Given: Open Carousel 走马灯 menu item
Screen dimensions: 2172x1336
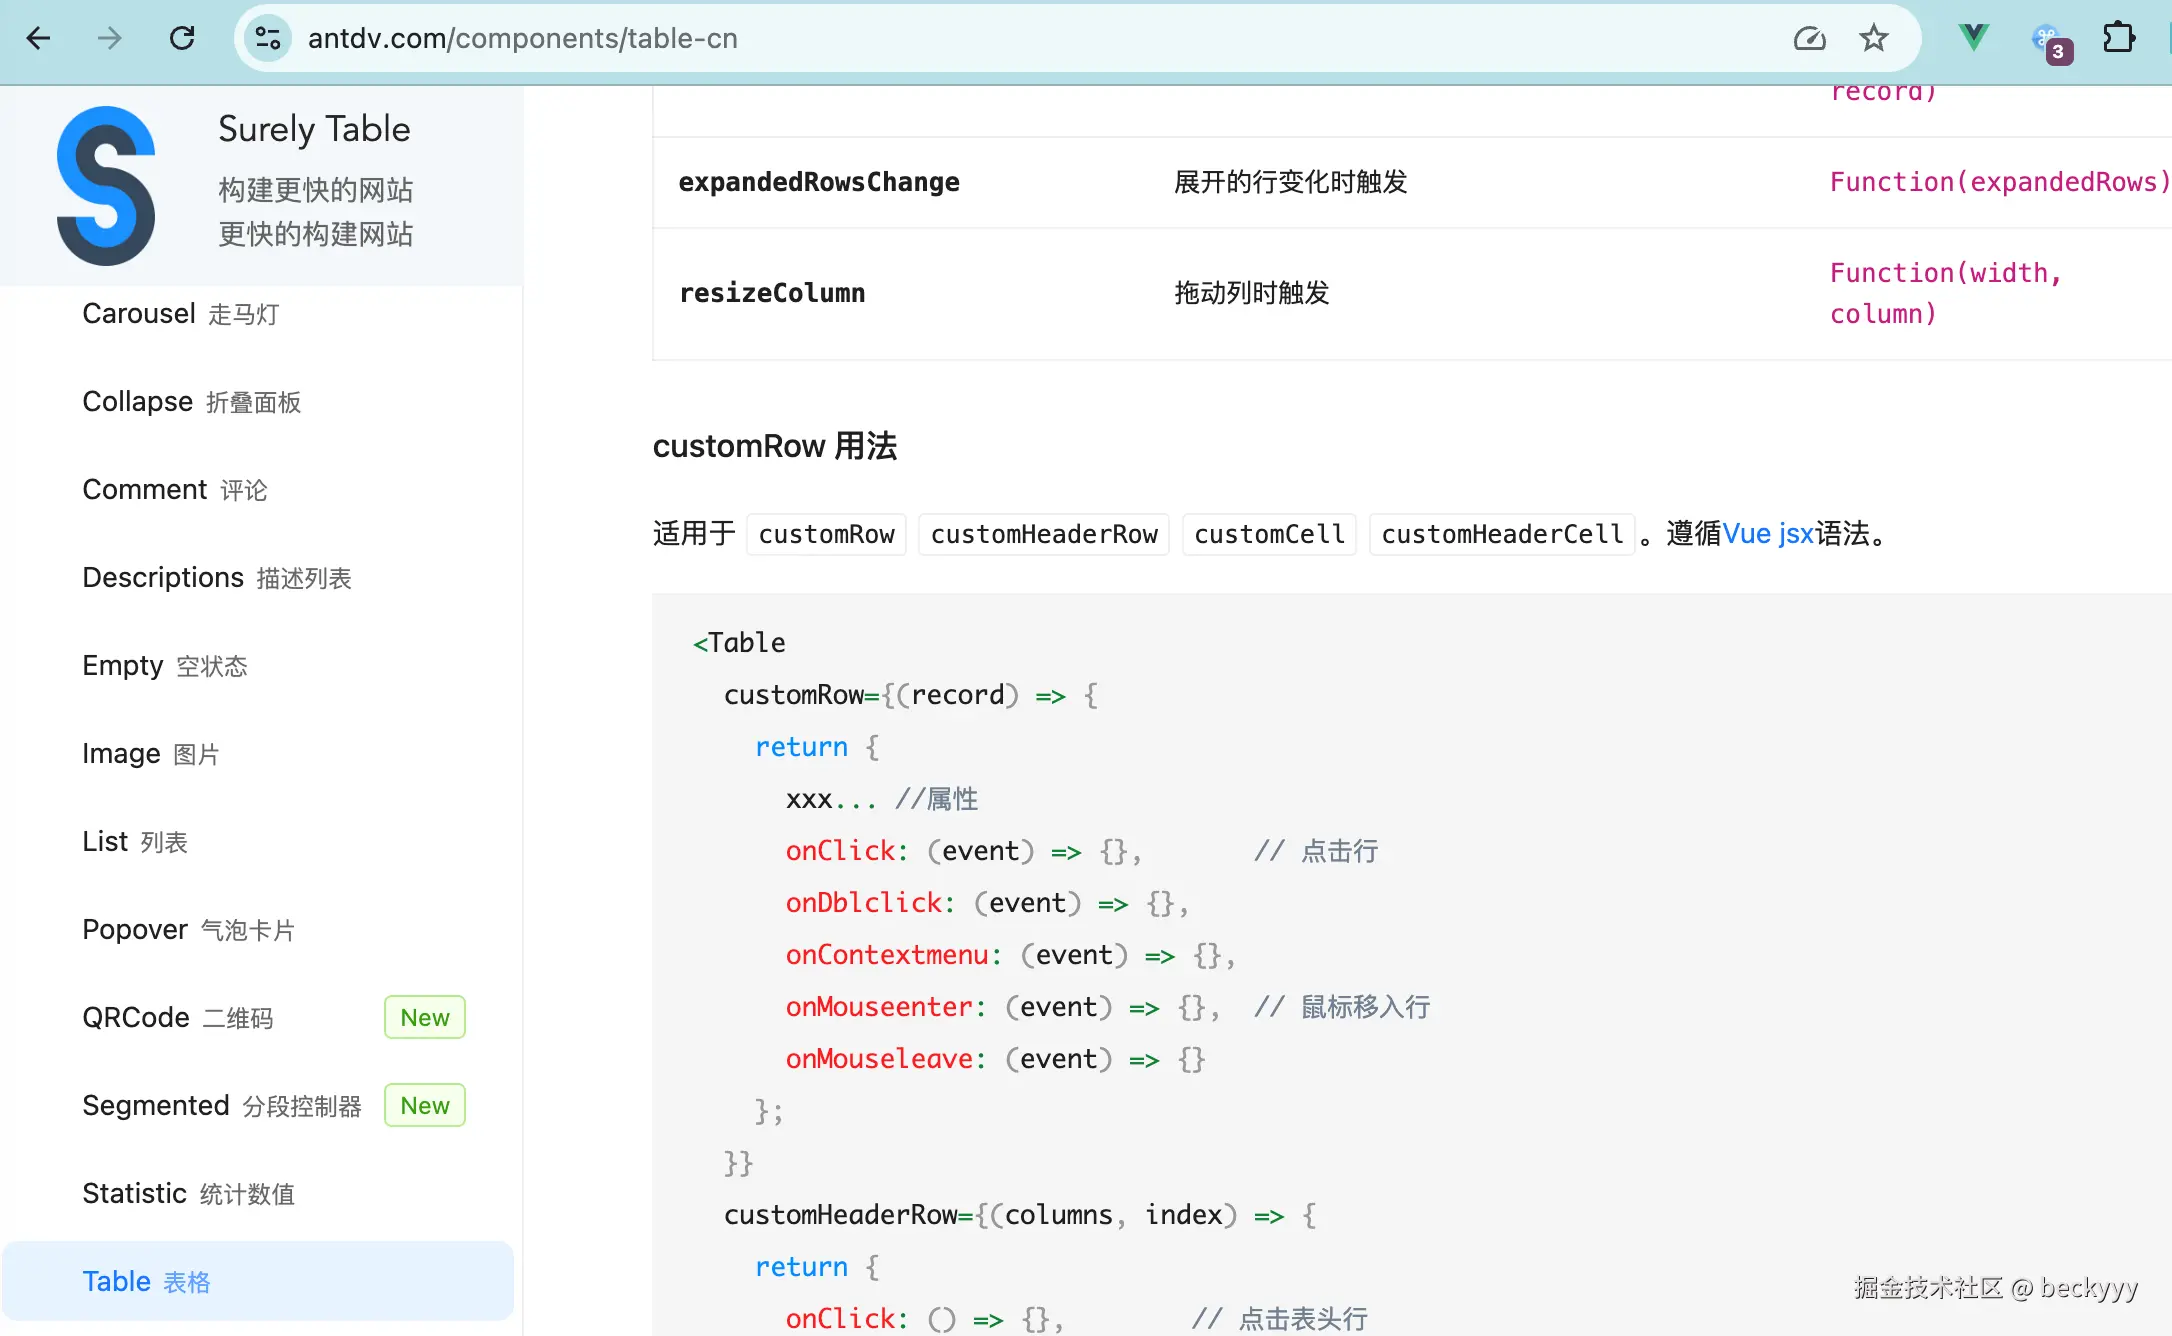Looking at the screenshot, I should (181, 314).
